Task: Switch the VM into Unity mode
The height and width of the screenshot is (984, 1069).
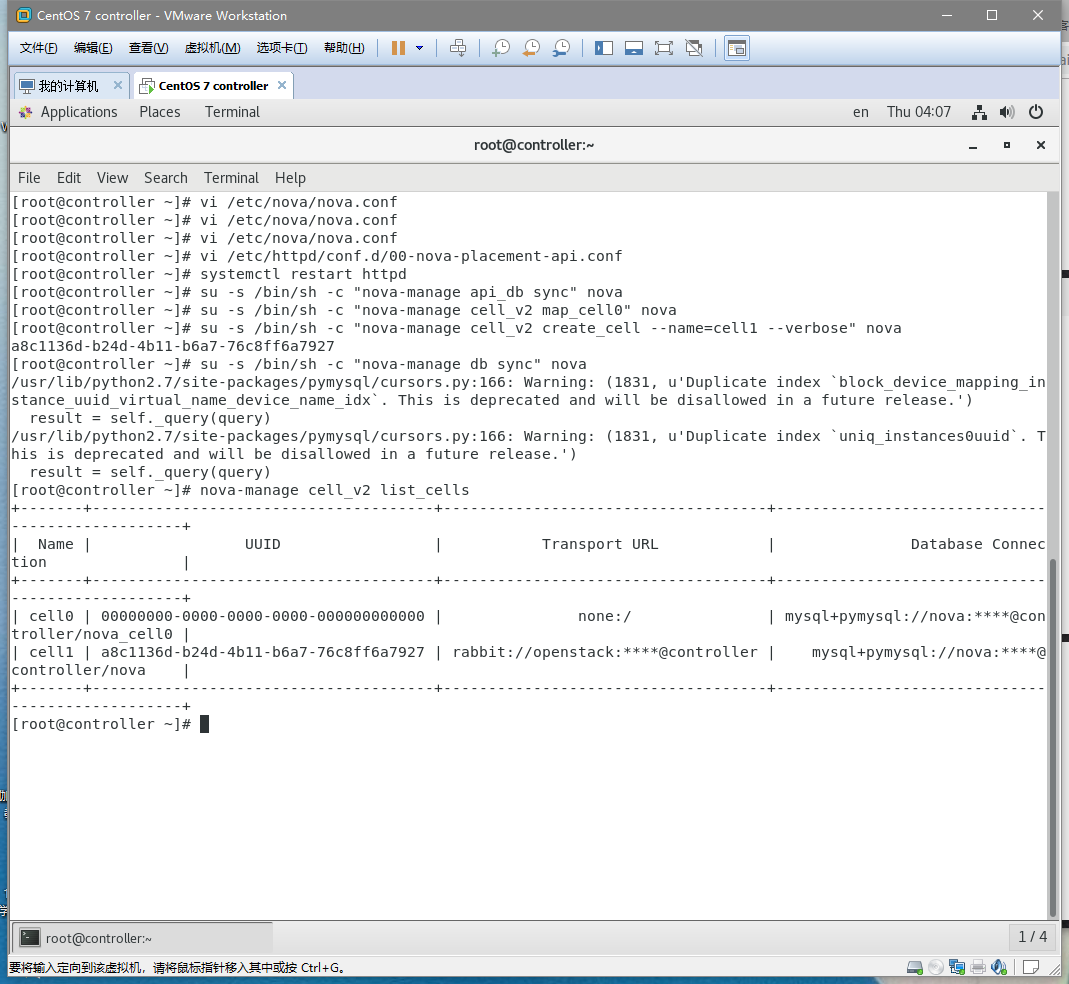Action: coord(694,47)
